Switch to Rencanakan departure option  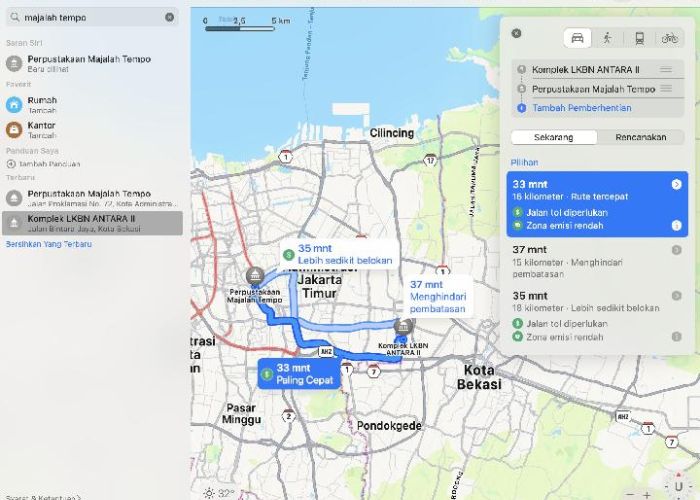pos(640,137)
